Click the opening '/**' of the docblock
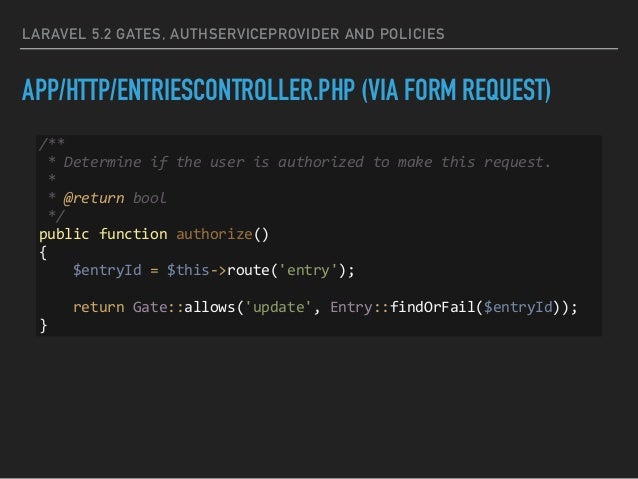 pos(52,143)
